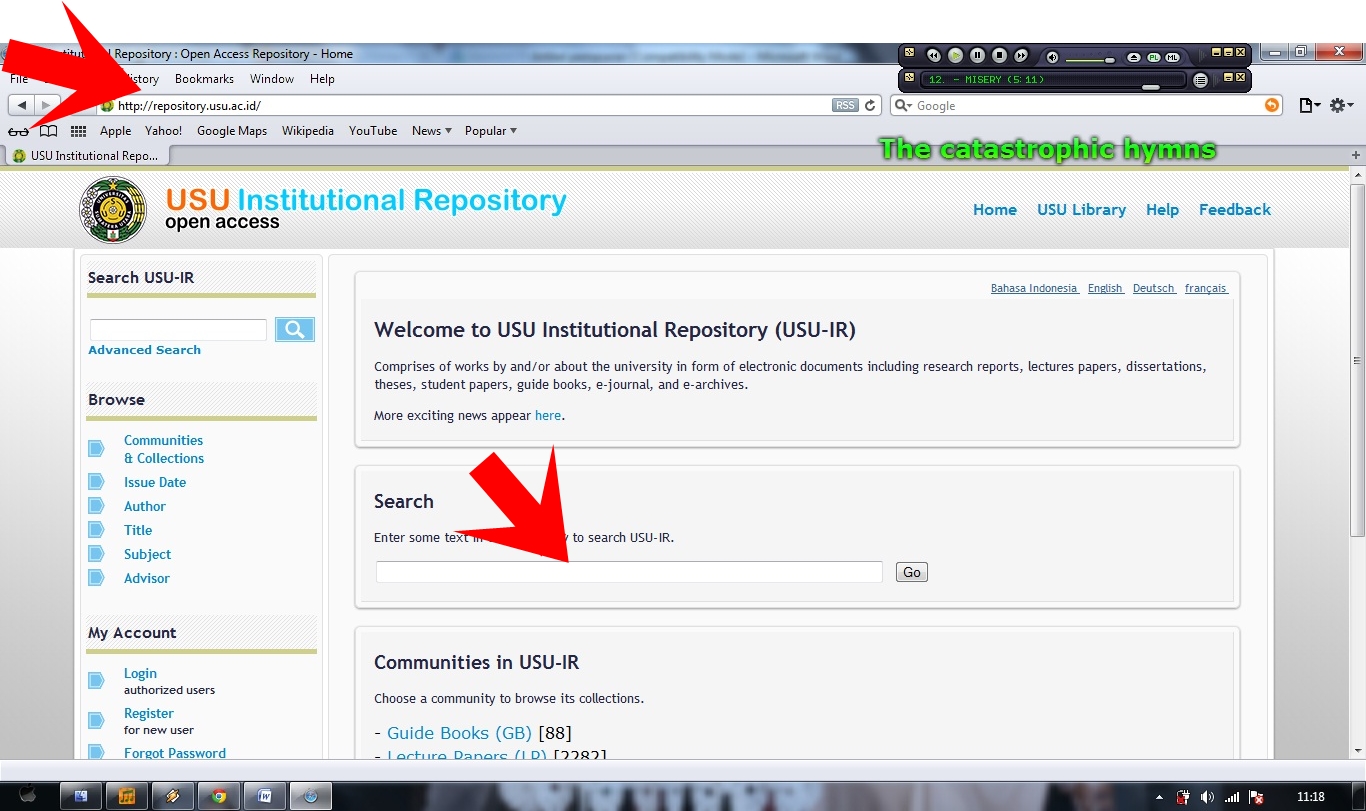Open YouTube bookmark
This screenshot has width=1366, height=811.
coord(373,131)
